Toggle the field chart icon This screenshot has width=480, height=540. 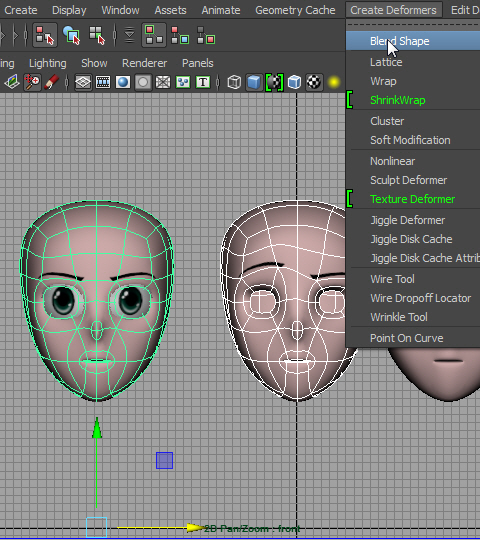tap(163, 82)
